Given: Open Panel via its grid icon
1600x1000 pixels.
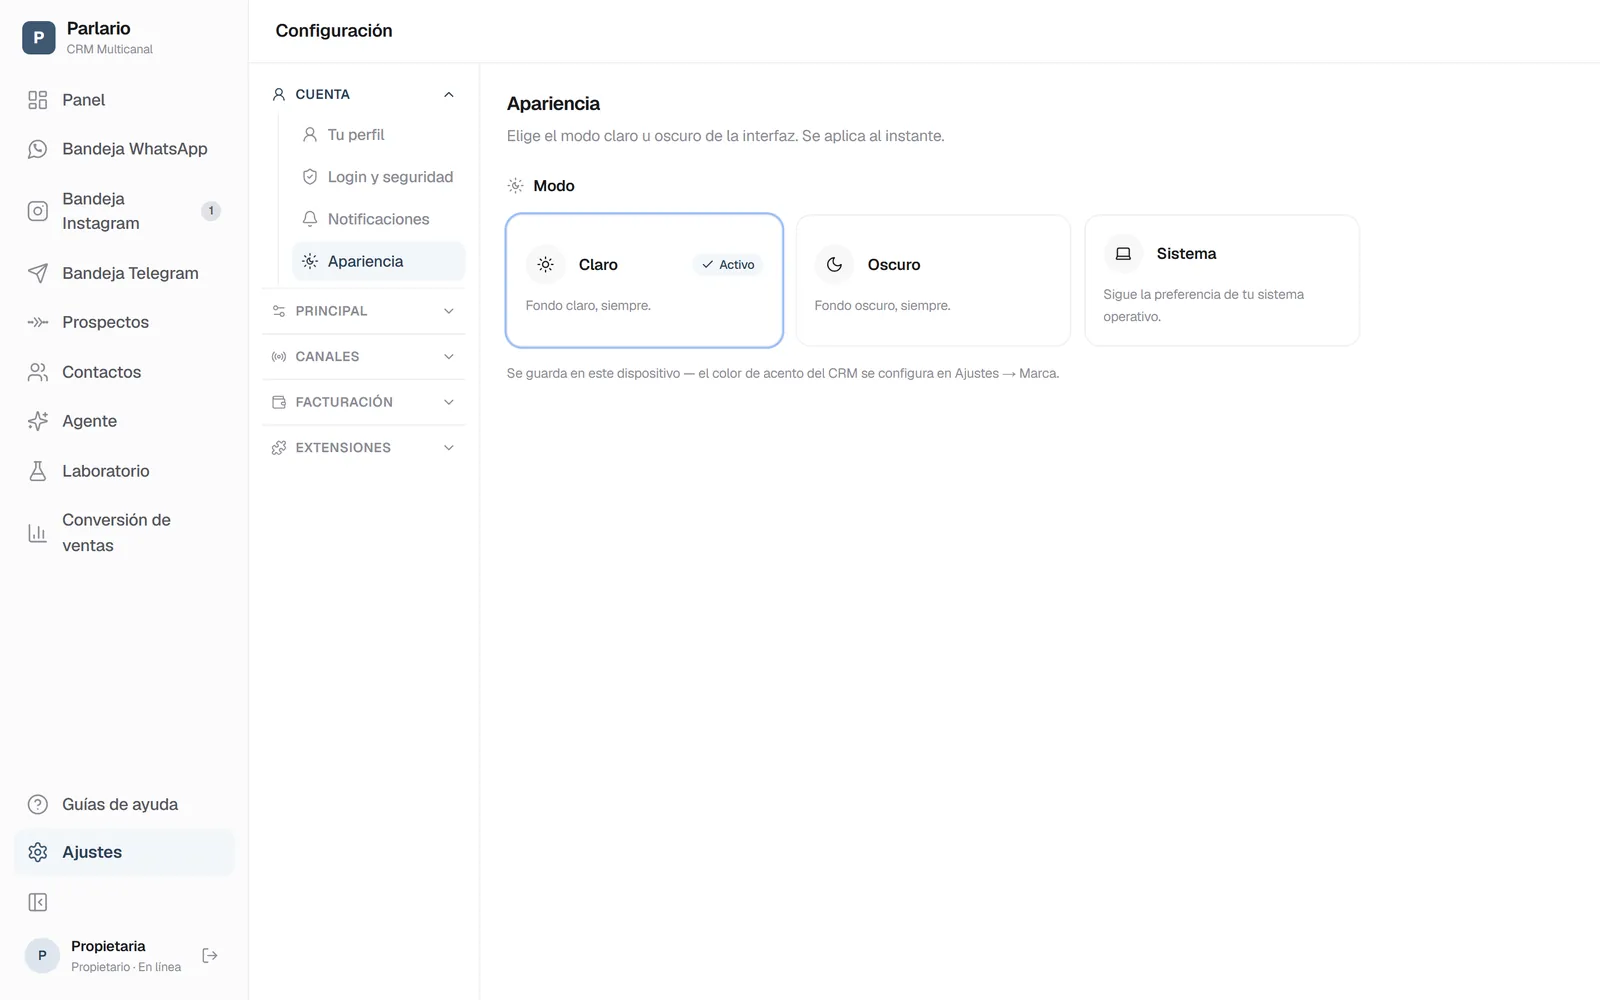Looking at the screenshot, I should tap(38, 100).
